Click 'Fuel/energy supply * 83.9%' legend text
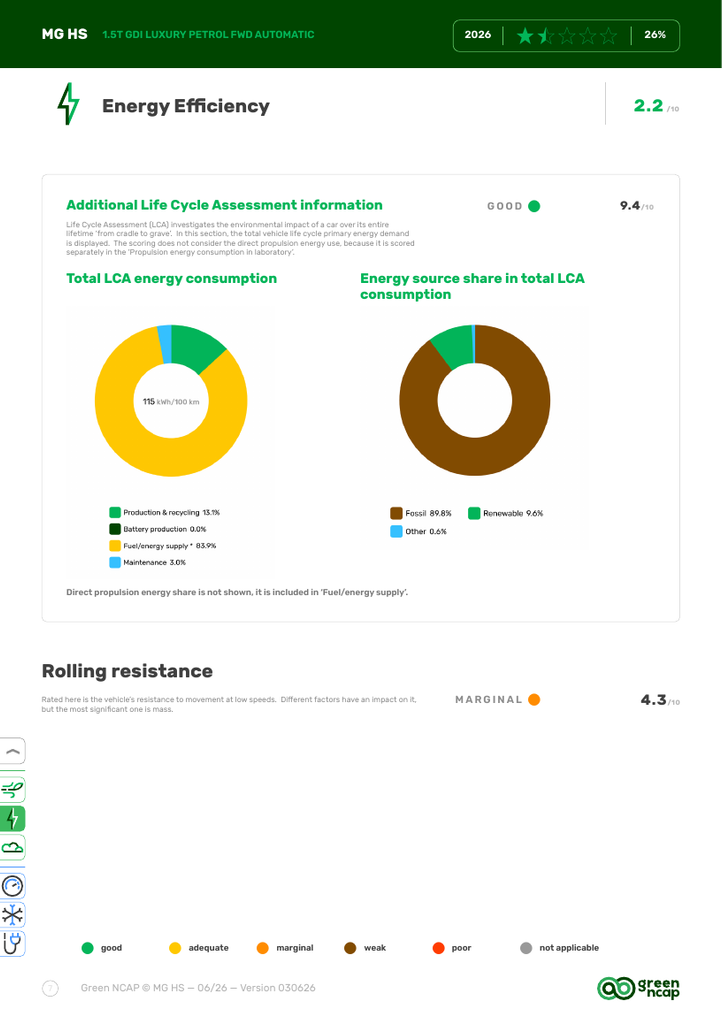This screenshot has width=722, height=1024. click(x=170, y=546)
